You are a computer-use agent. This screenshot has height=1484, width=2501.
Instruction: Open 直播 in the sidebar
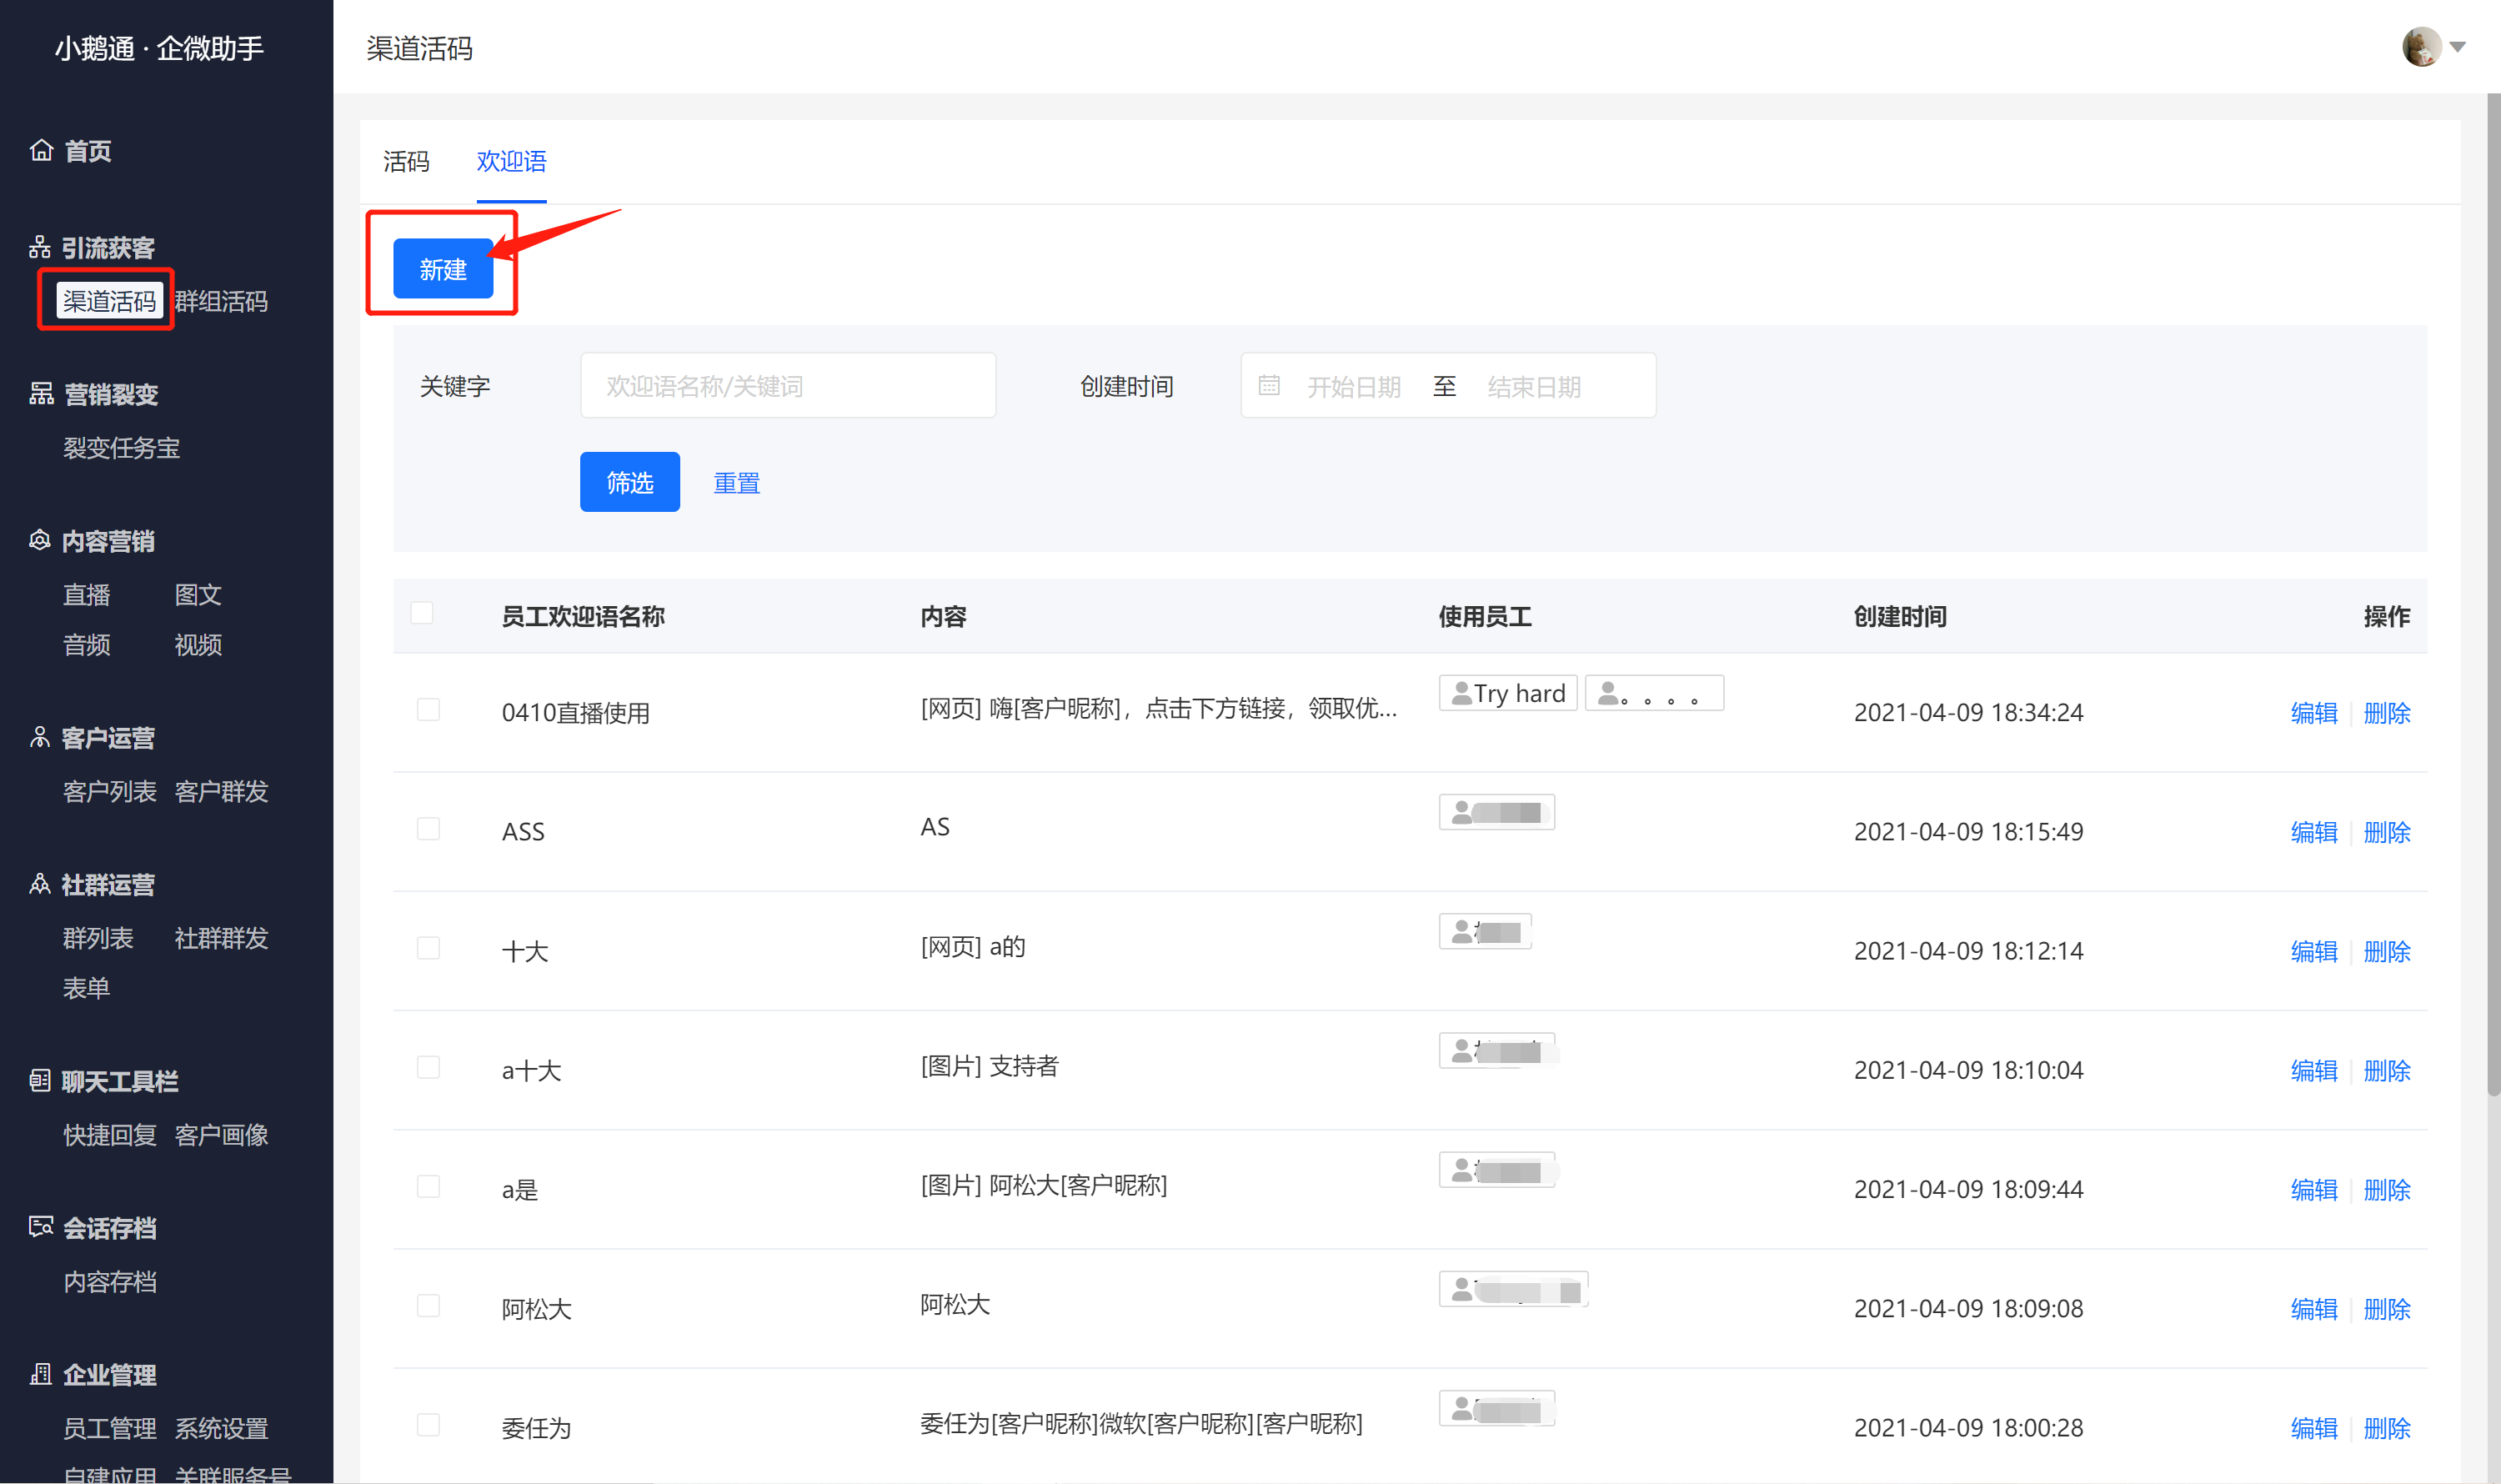click(x=86, y=595)
